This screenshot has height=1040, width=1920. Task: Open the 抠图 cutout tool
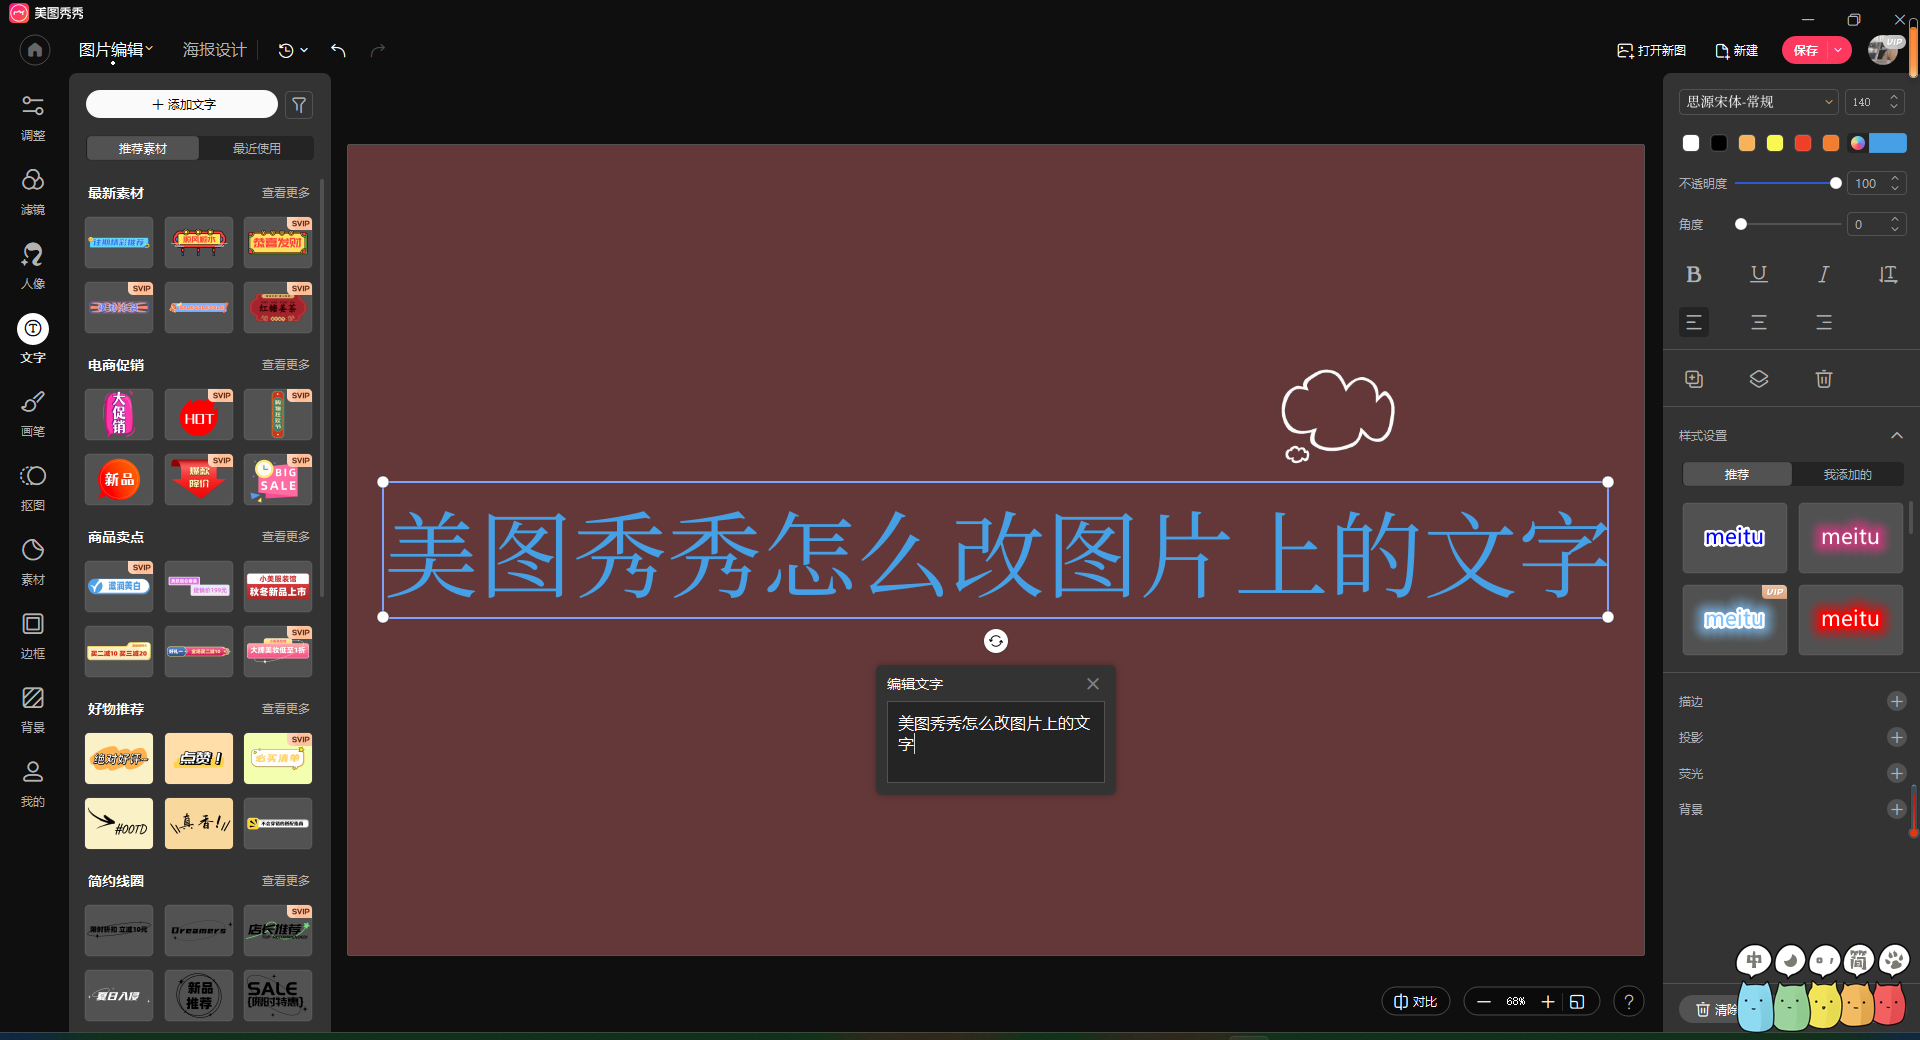[33, 487]
